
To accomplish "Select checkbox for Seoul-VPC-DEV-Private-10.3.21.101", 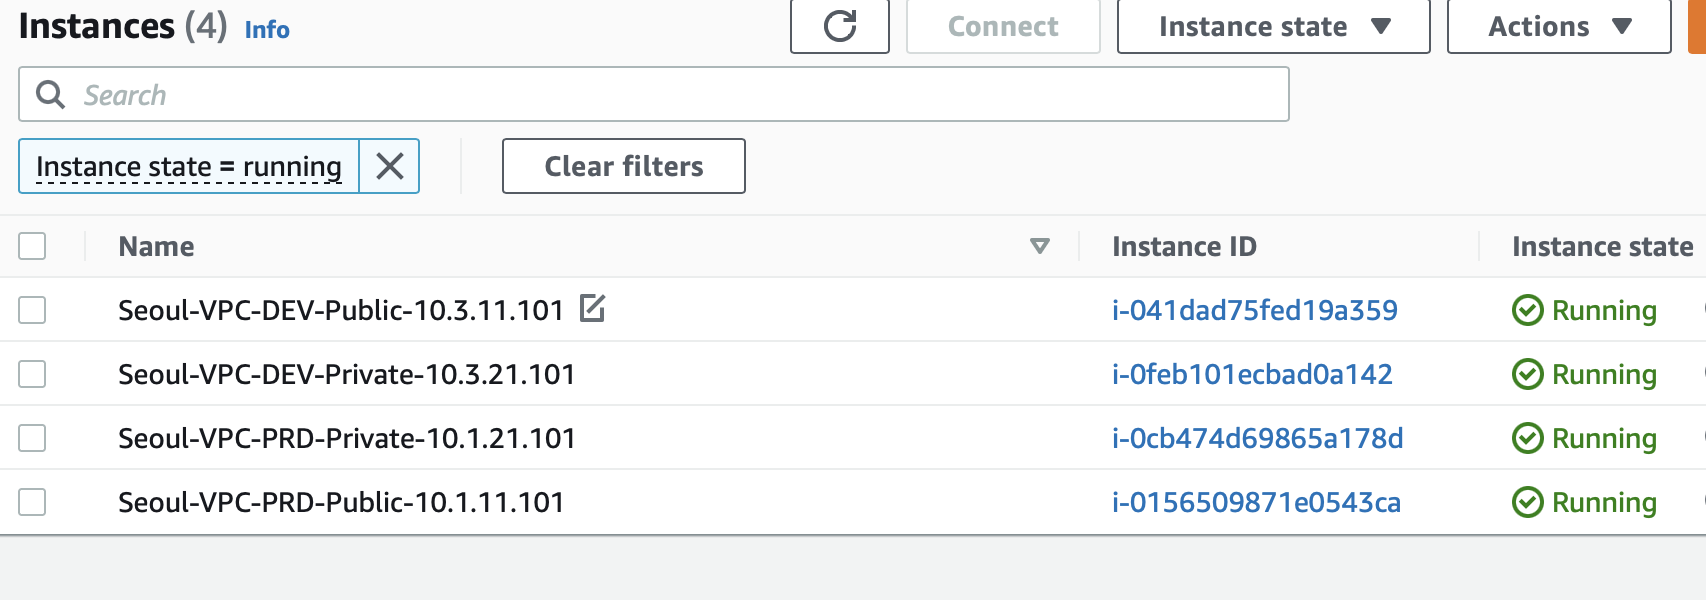I will [32, 374].
